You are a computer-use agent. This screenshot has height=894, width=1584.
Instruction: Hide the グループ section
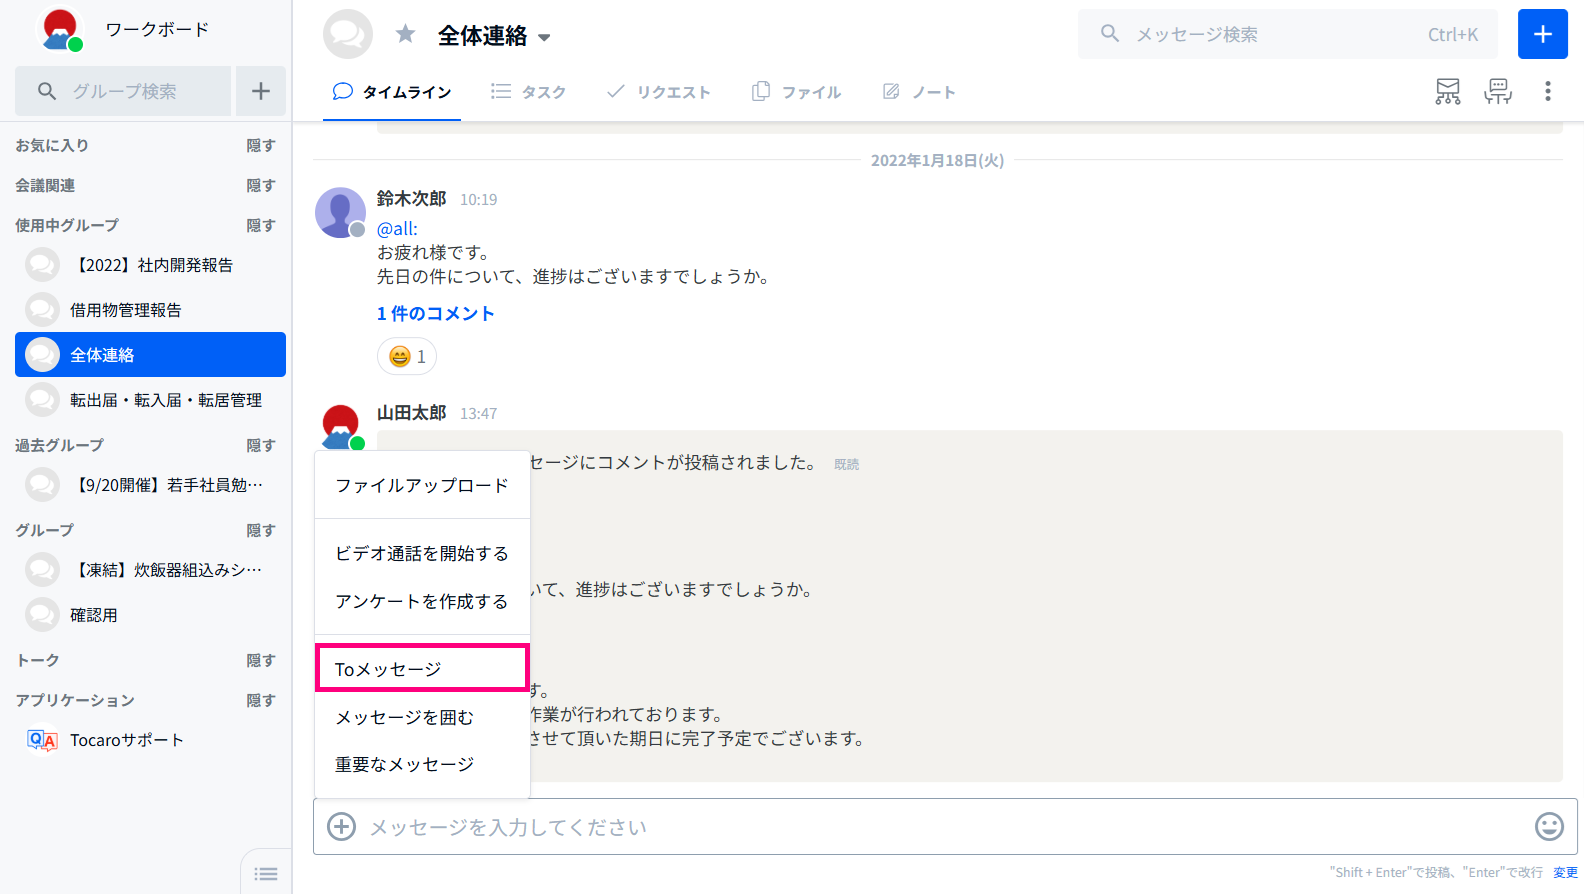[x=261, y=530]
